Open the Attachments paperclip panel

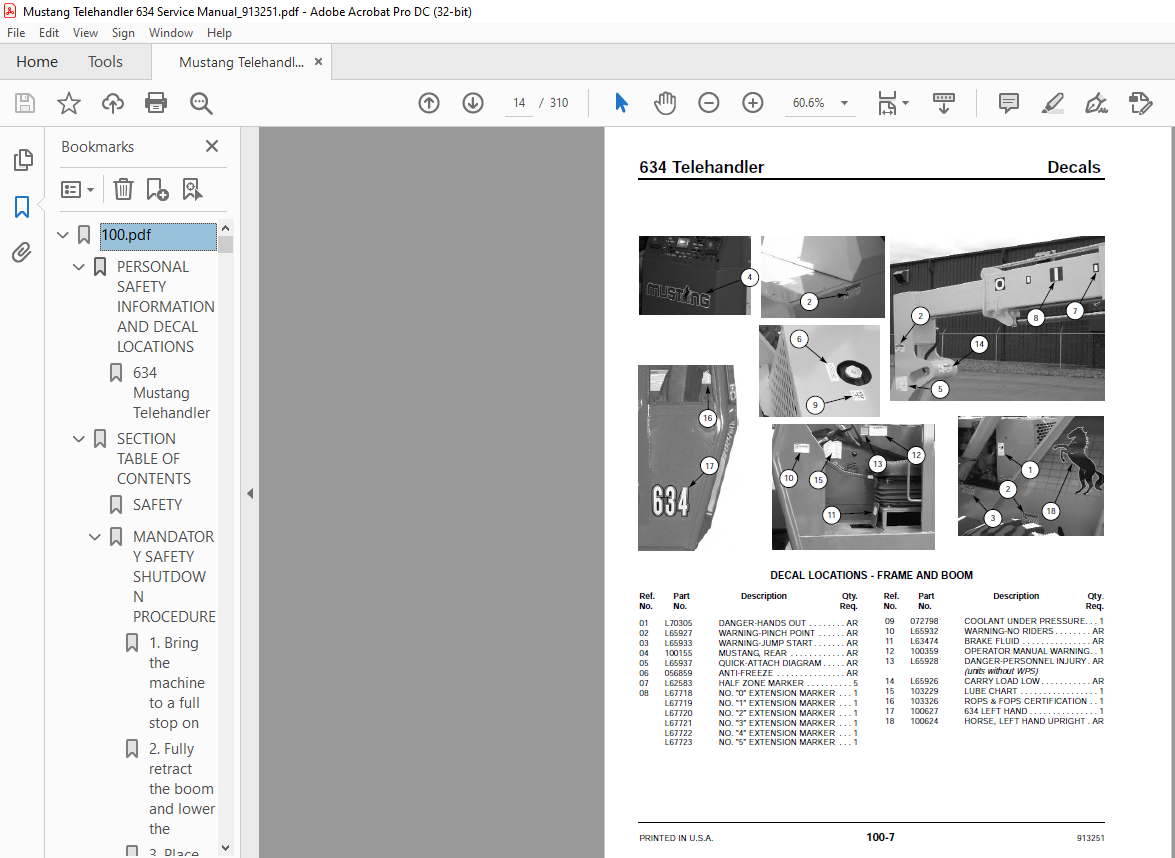click(x=22, y=253)
